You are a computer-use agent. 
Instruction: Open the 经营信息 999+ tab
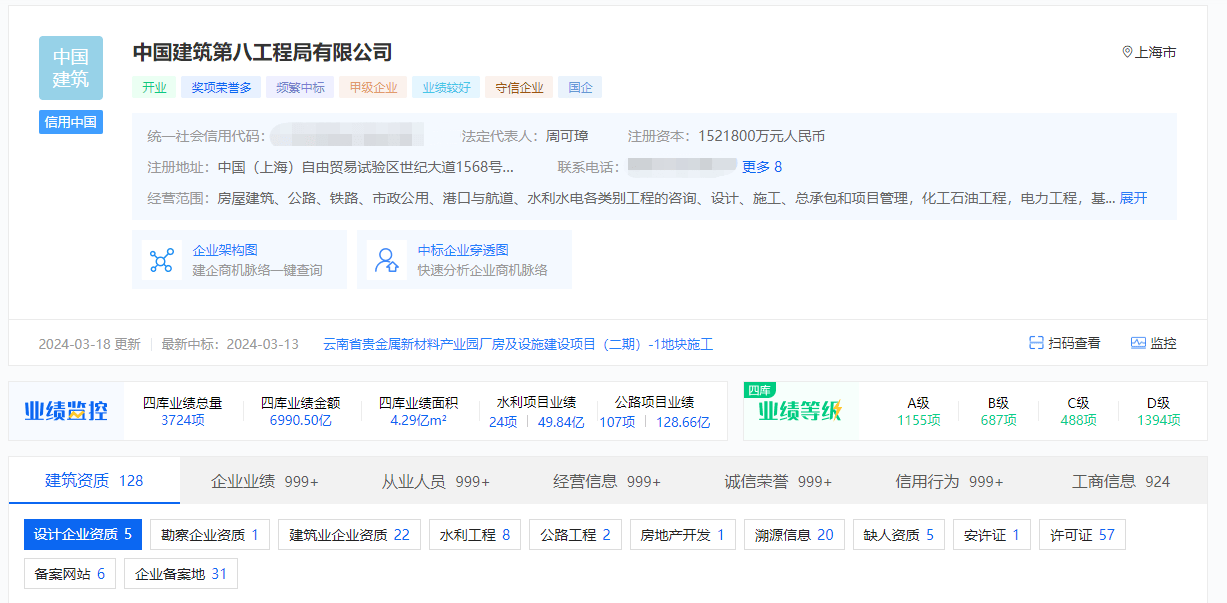click(x=607, y=481)
